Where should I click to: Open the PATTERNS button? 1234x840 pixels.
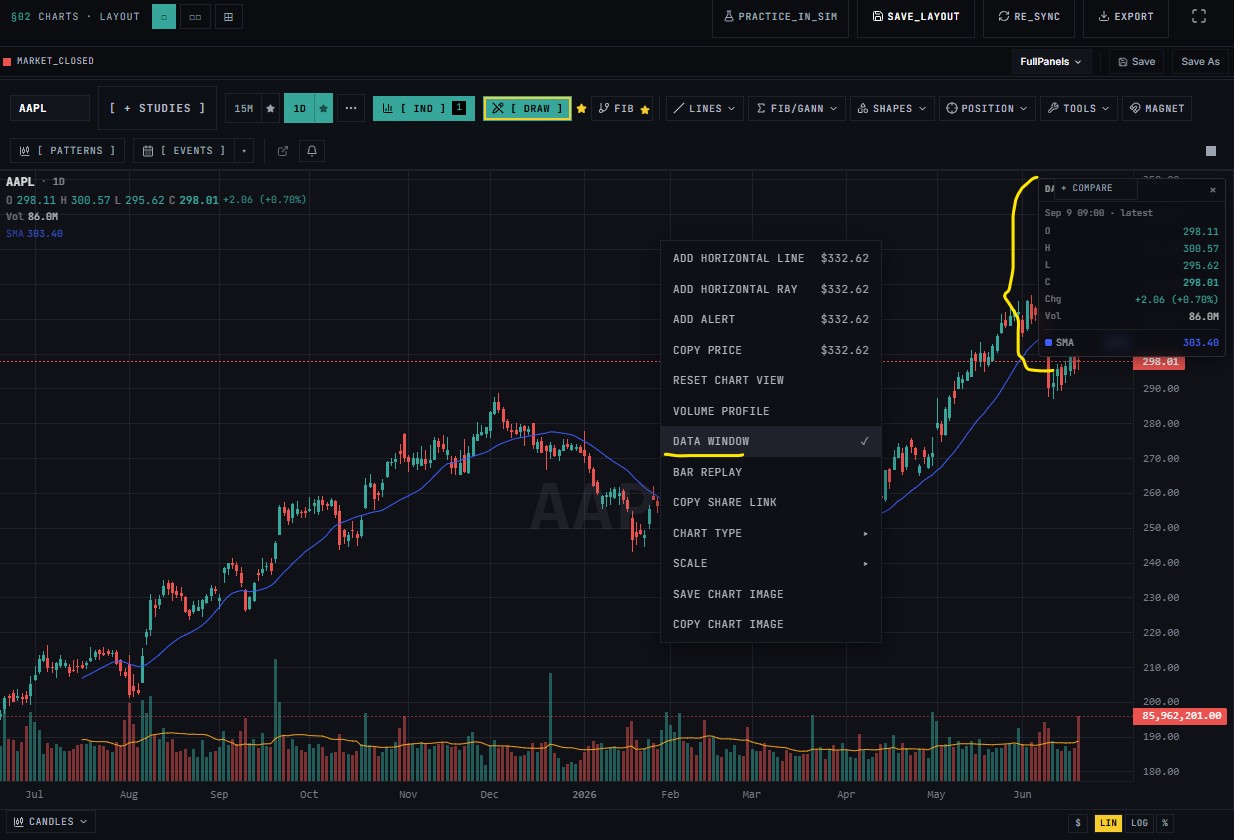point(67,151)
